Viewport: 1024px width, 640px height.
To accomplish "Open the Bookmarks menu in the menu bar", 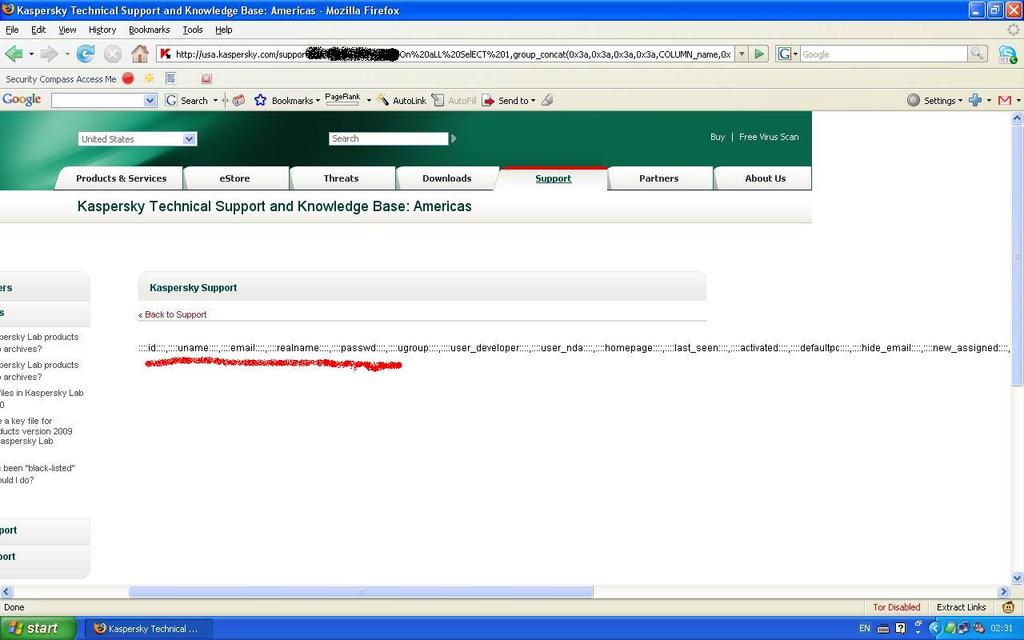I will point(149,29).
